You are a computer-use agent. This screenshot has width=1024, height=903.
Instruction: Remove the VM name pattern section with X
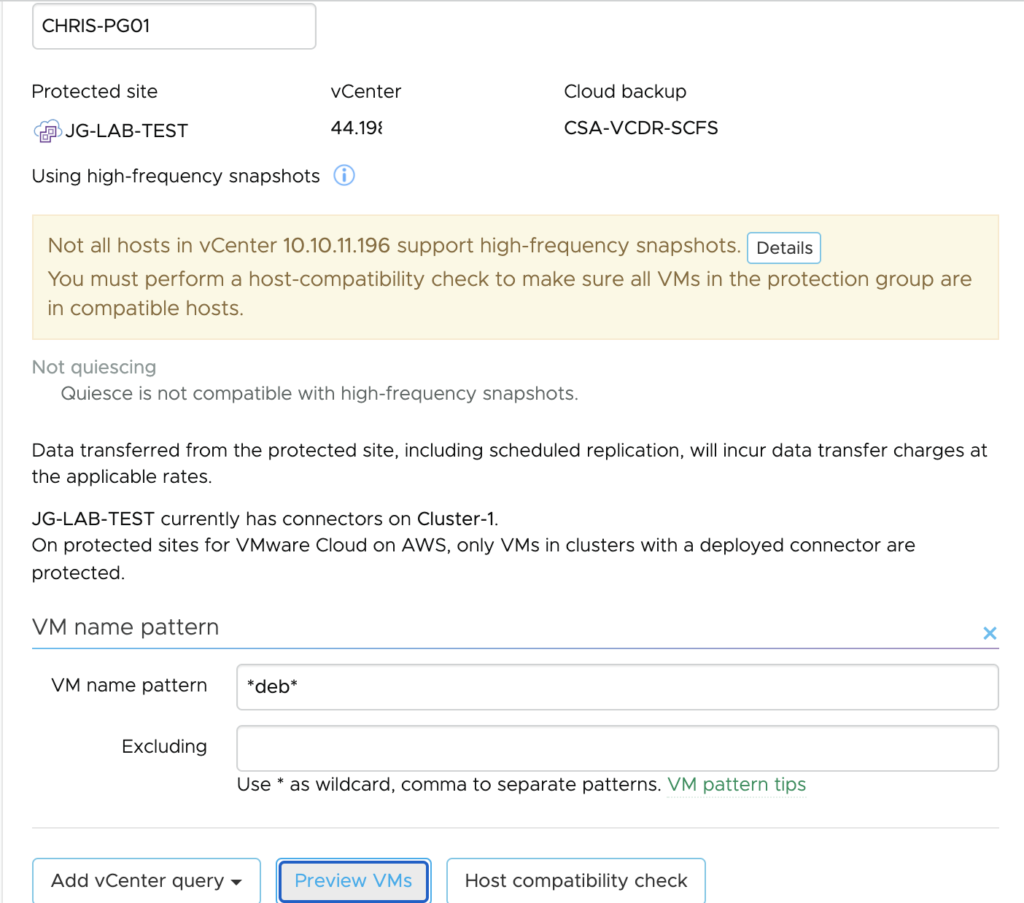coord(989,633)
